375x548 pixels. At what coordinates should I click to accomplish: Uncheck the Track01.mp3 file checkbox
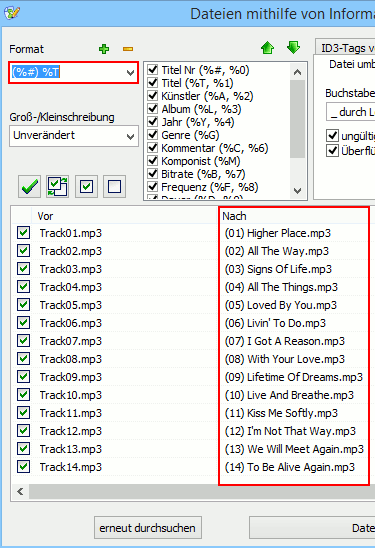pos(23,233)
